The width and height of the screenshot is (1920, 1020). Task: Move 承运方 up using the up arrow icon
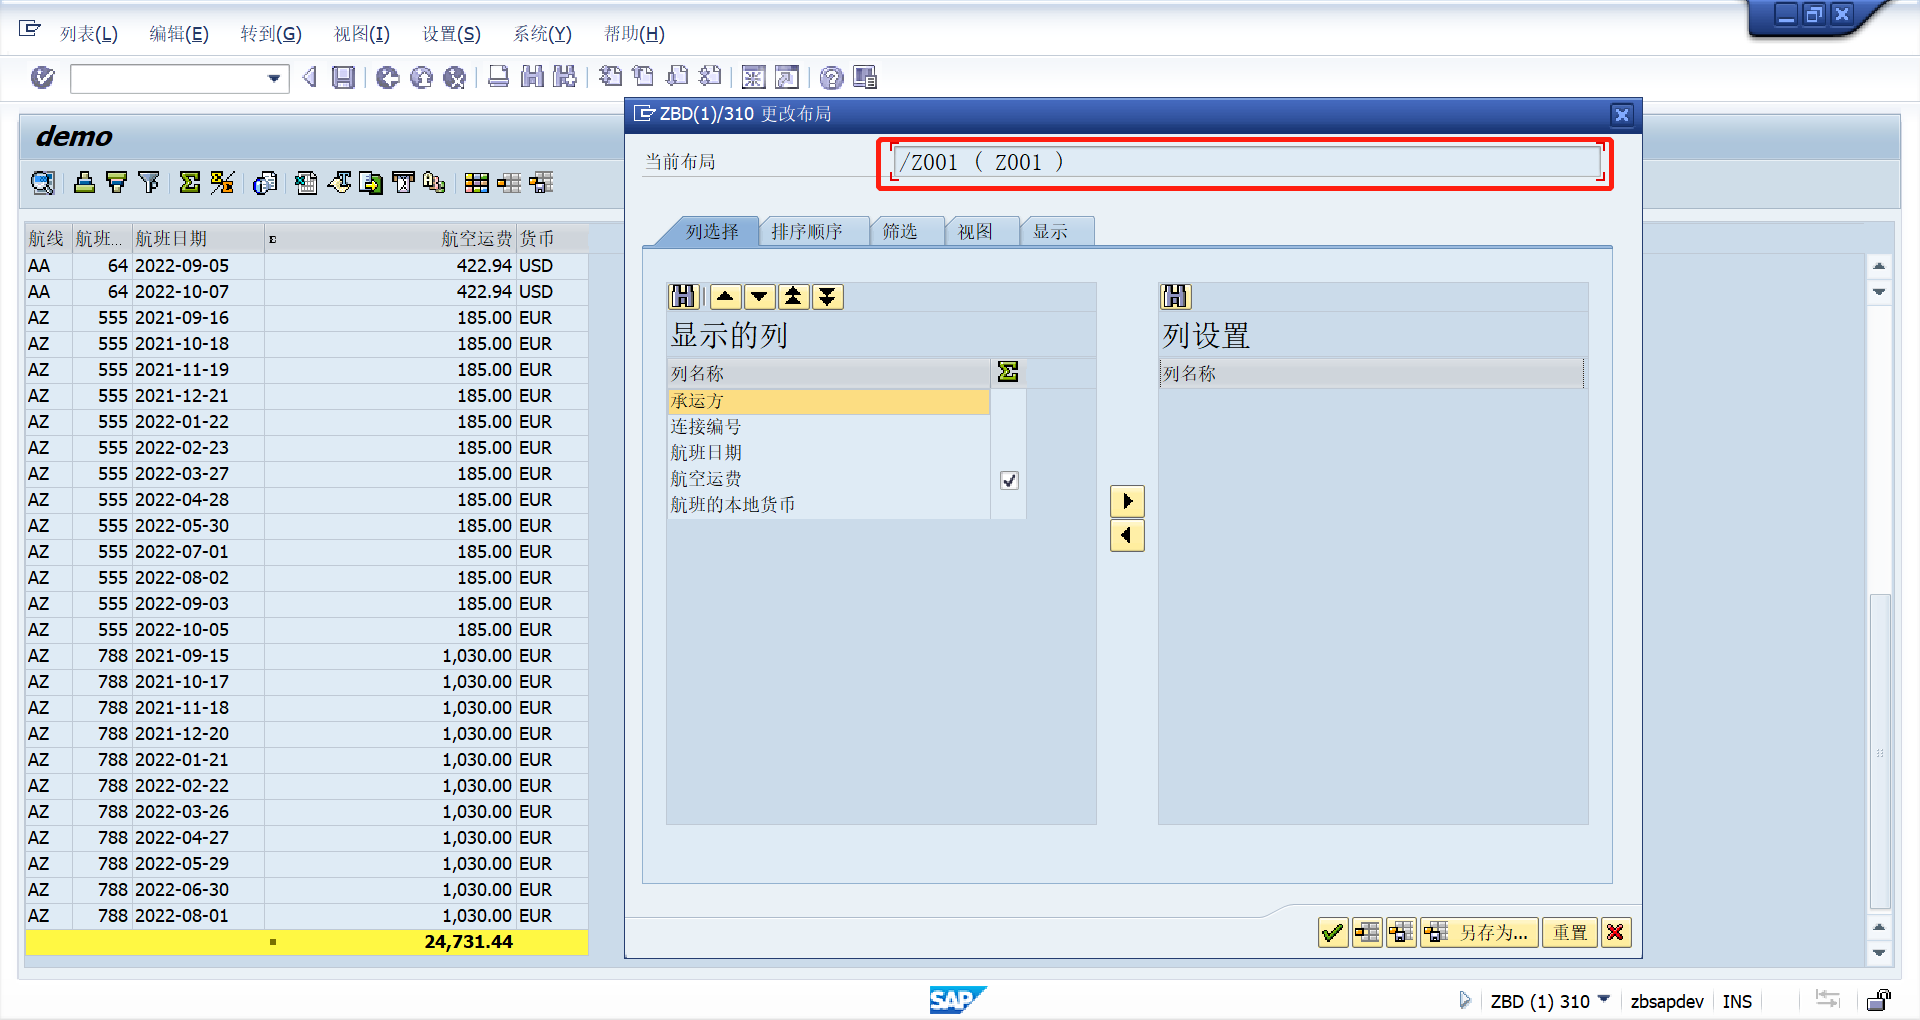[726, 296]
